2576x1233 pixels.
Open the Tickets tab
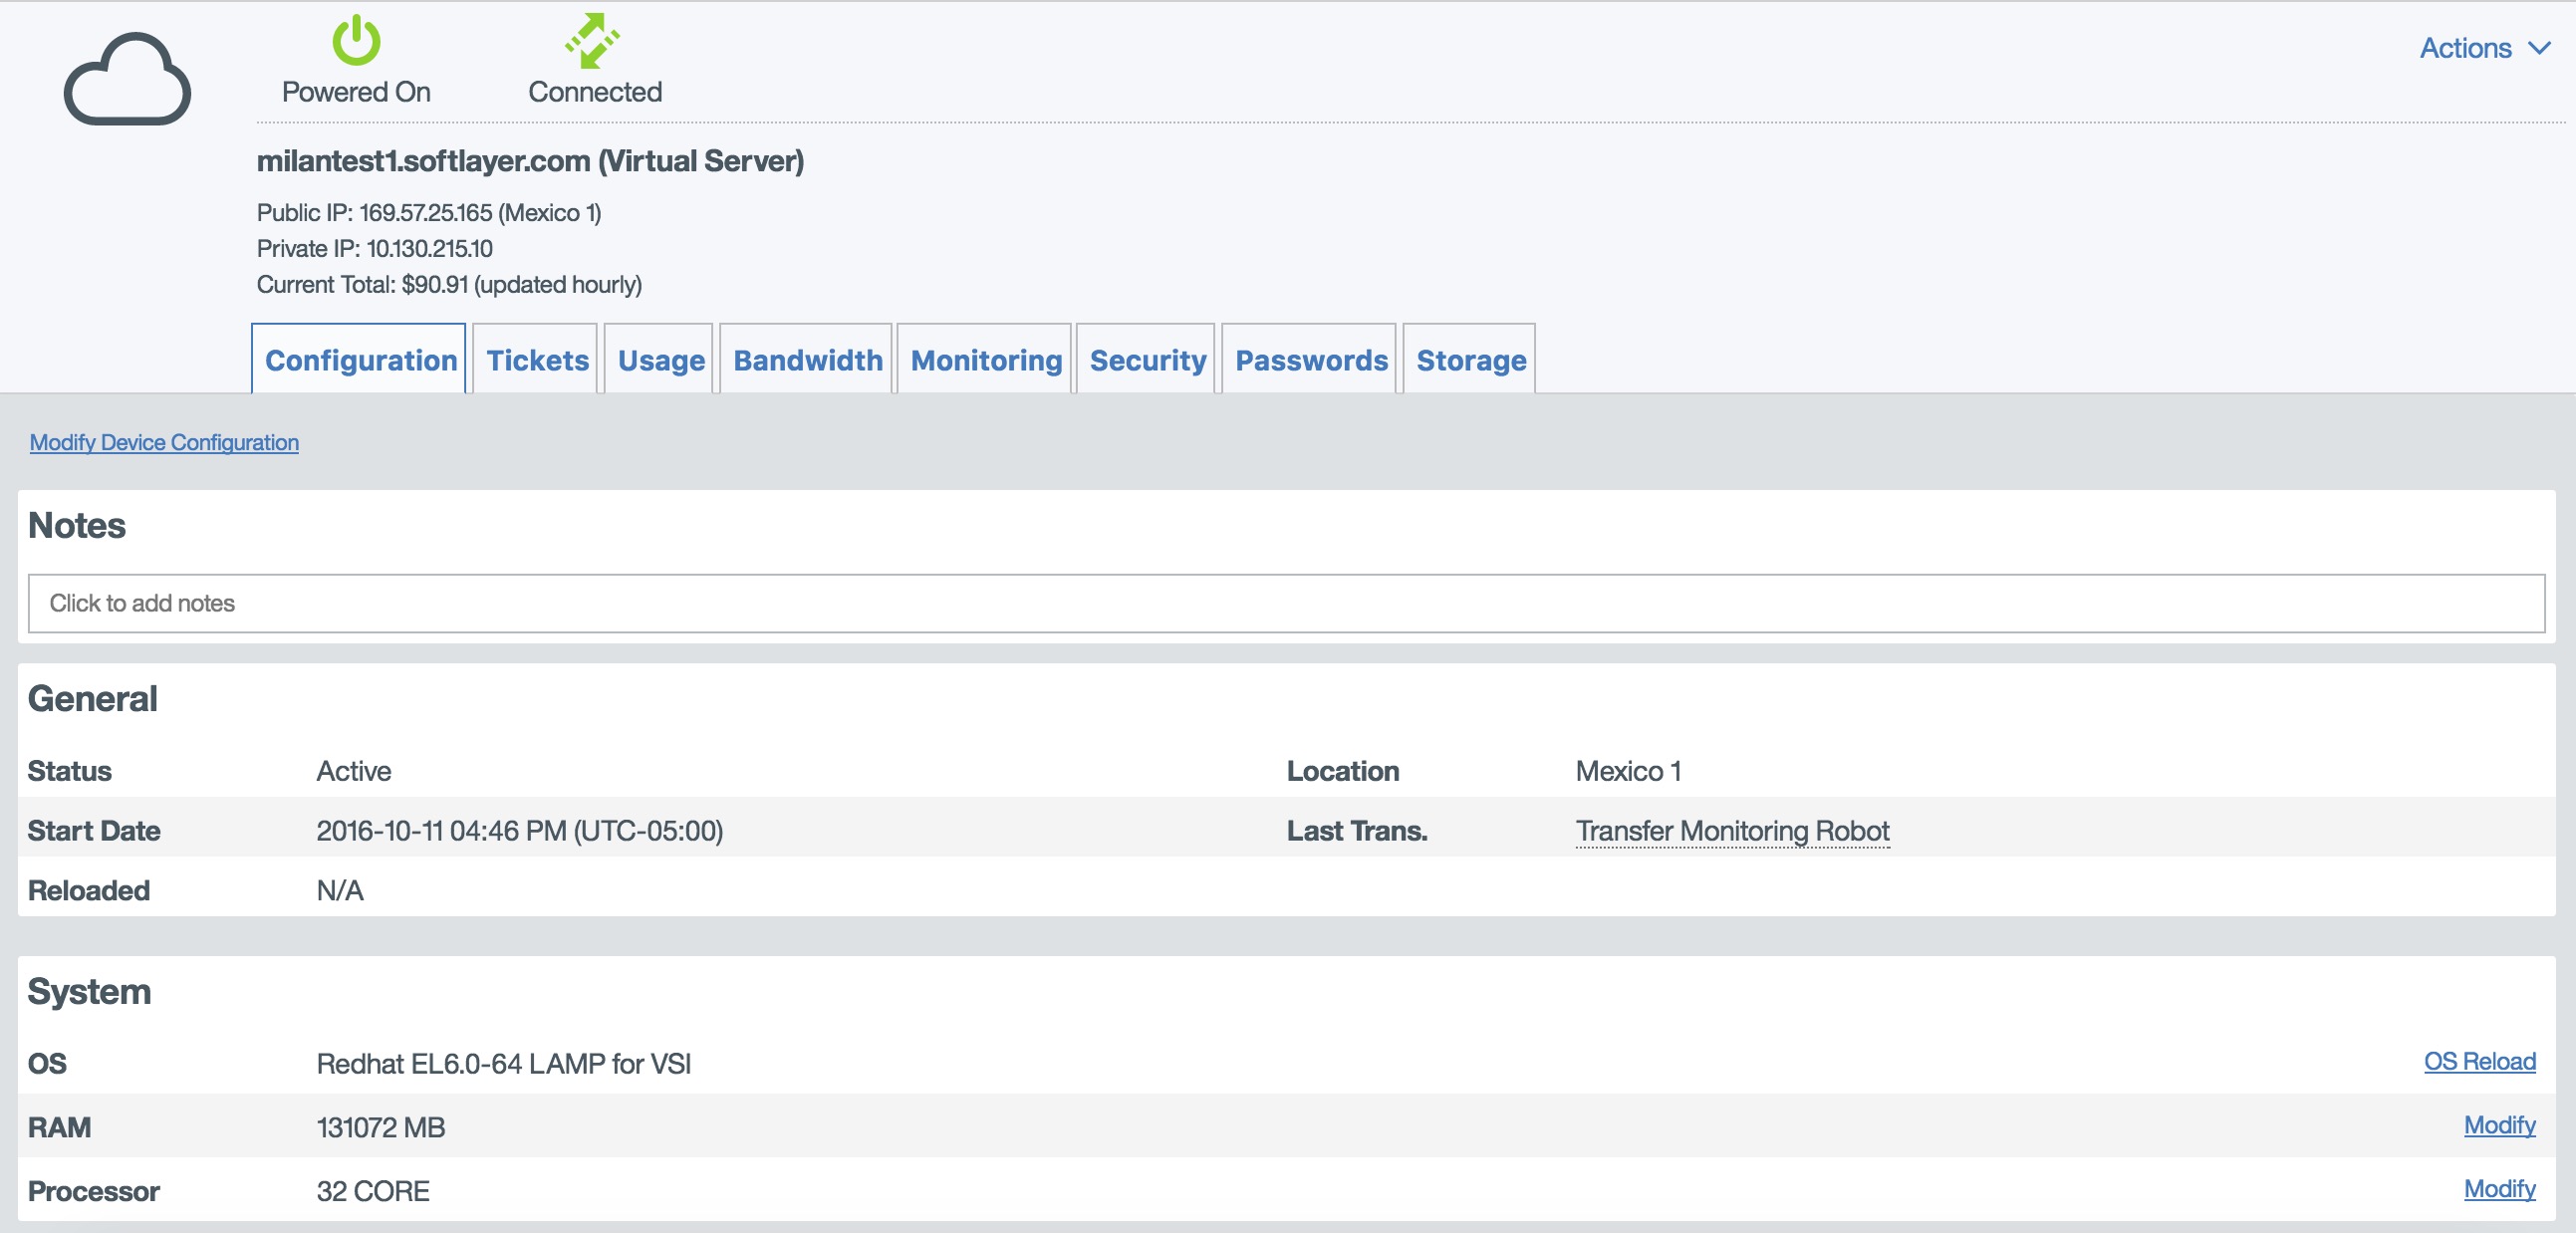point(537,360)
